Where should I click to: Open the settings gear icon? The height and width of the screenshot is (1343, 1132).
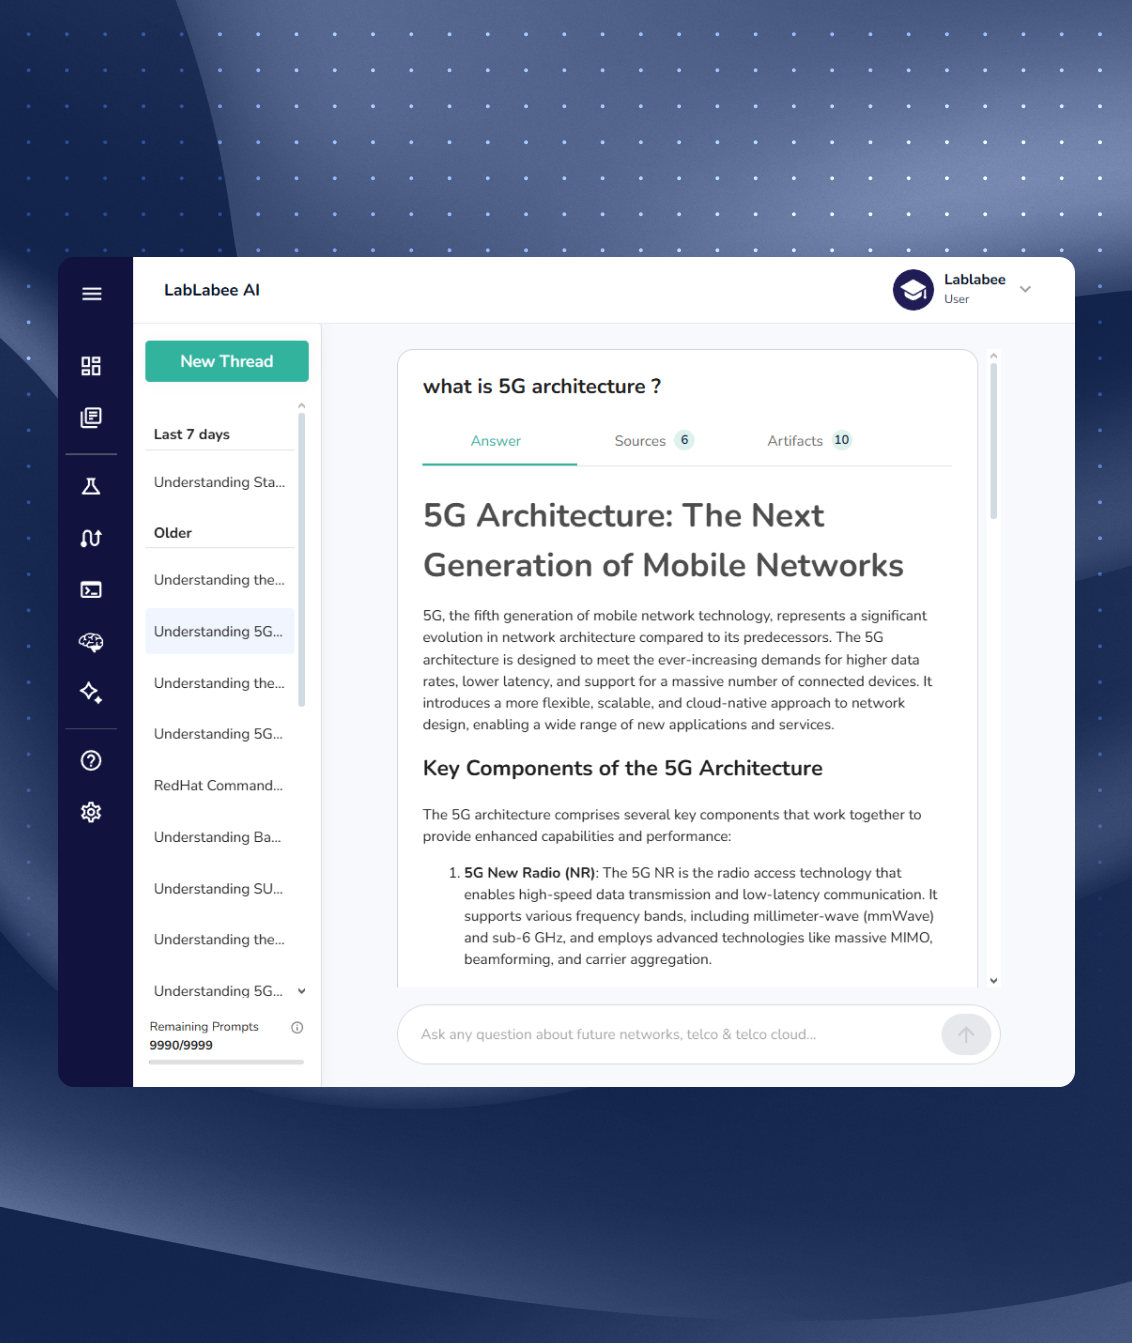click(x=91, y=812)
